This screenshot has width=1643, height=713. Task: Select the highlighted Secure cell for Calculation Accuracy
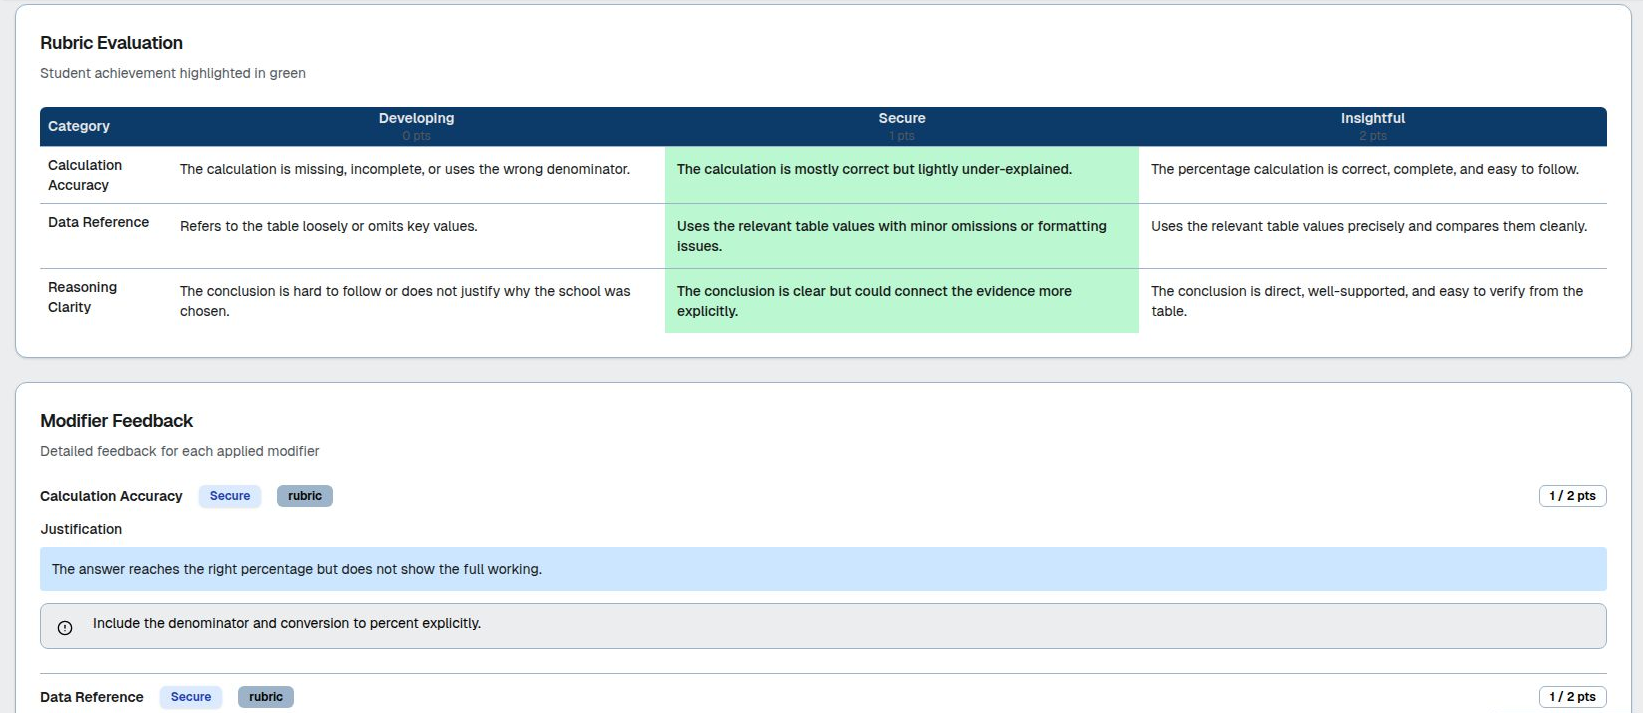(x=901, y=175)
